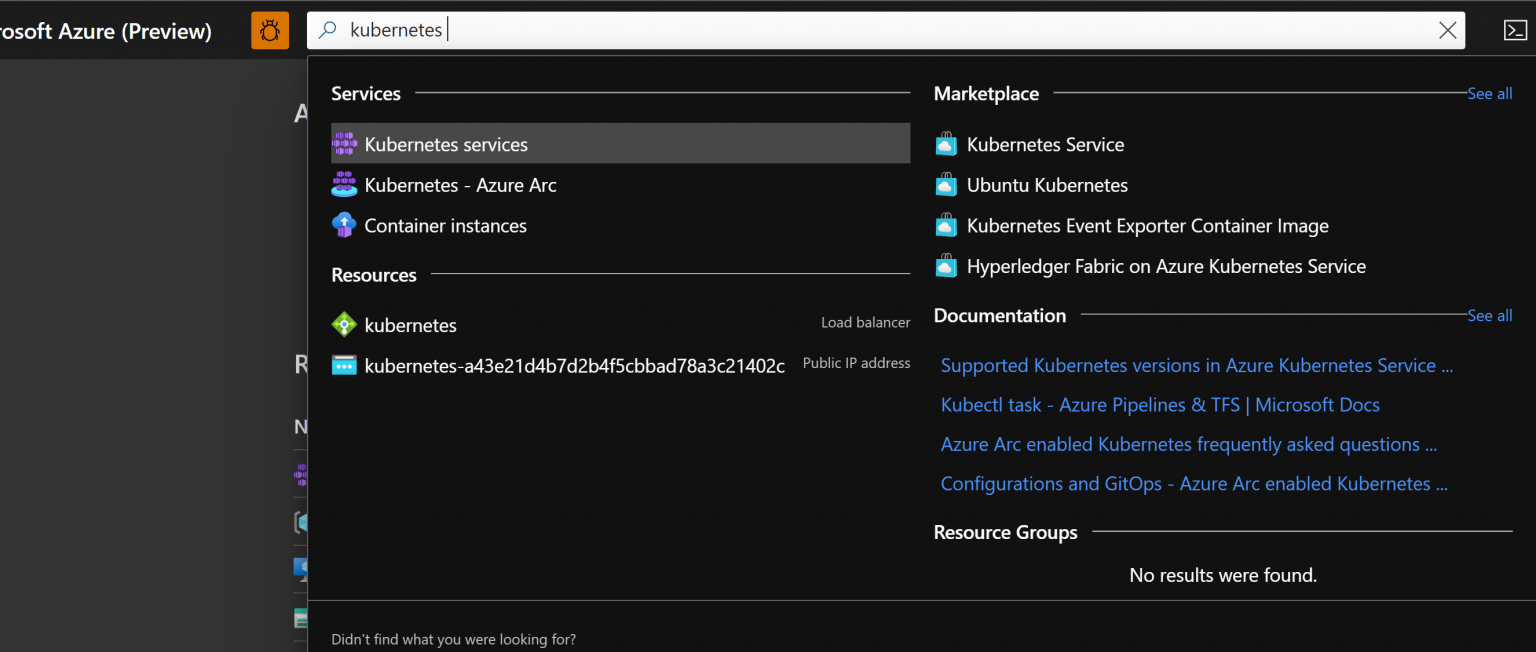This screenshot has height=652, width=1536.
Task: Open the Kubectl task Azure Pipelines article
Action: [x=1160, y=404]
